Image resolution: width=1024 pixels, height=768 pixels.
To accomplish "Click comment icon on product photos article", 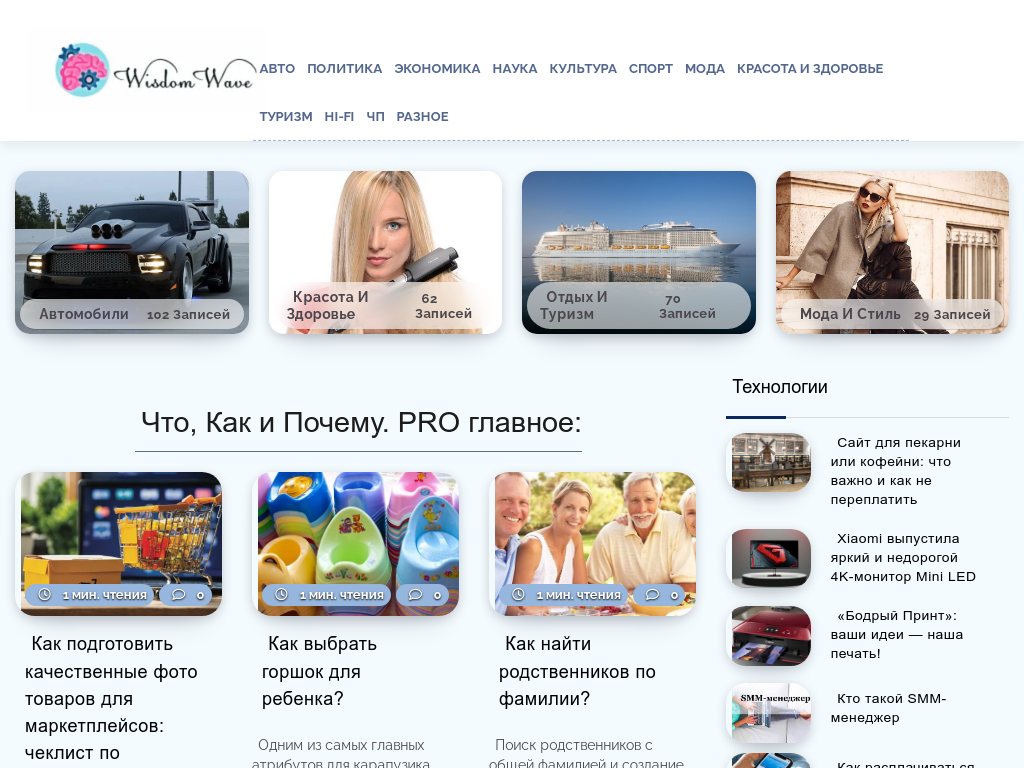I will [x=178, y=594].
